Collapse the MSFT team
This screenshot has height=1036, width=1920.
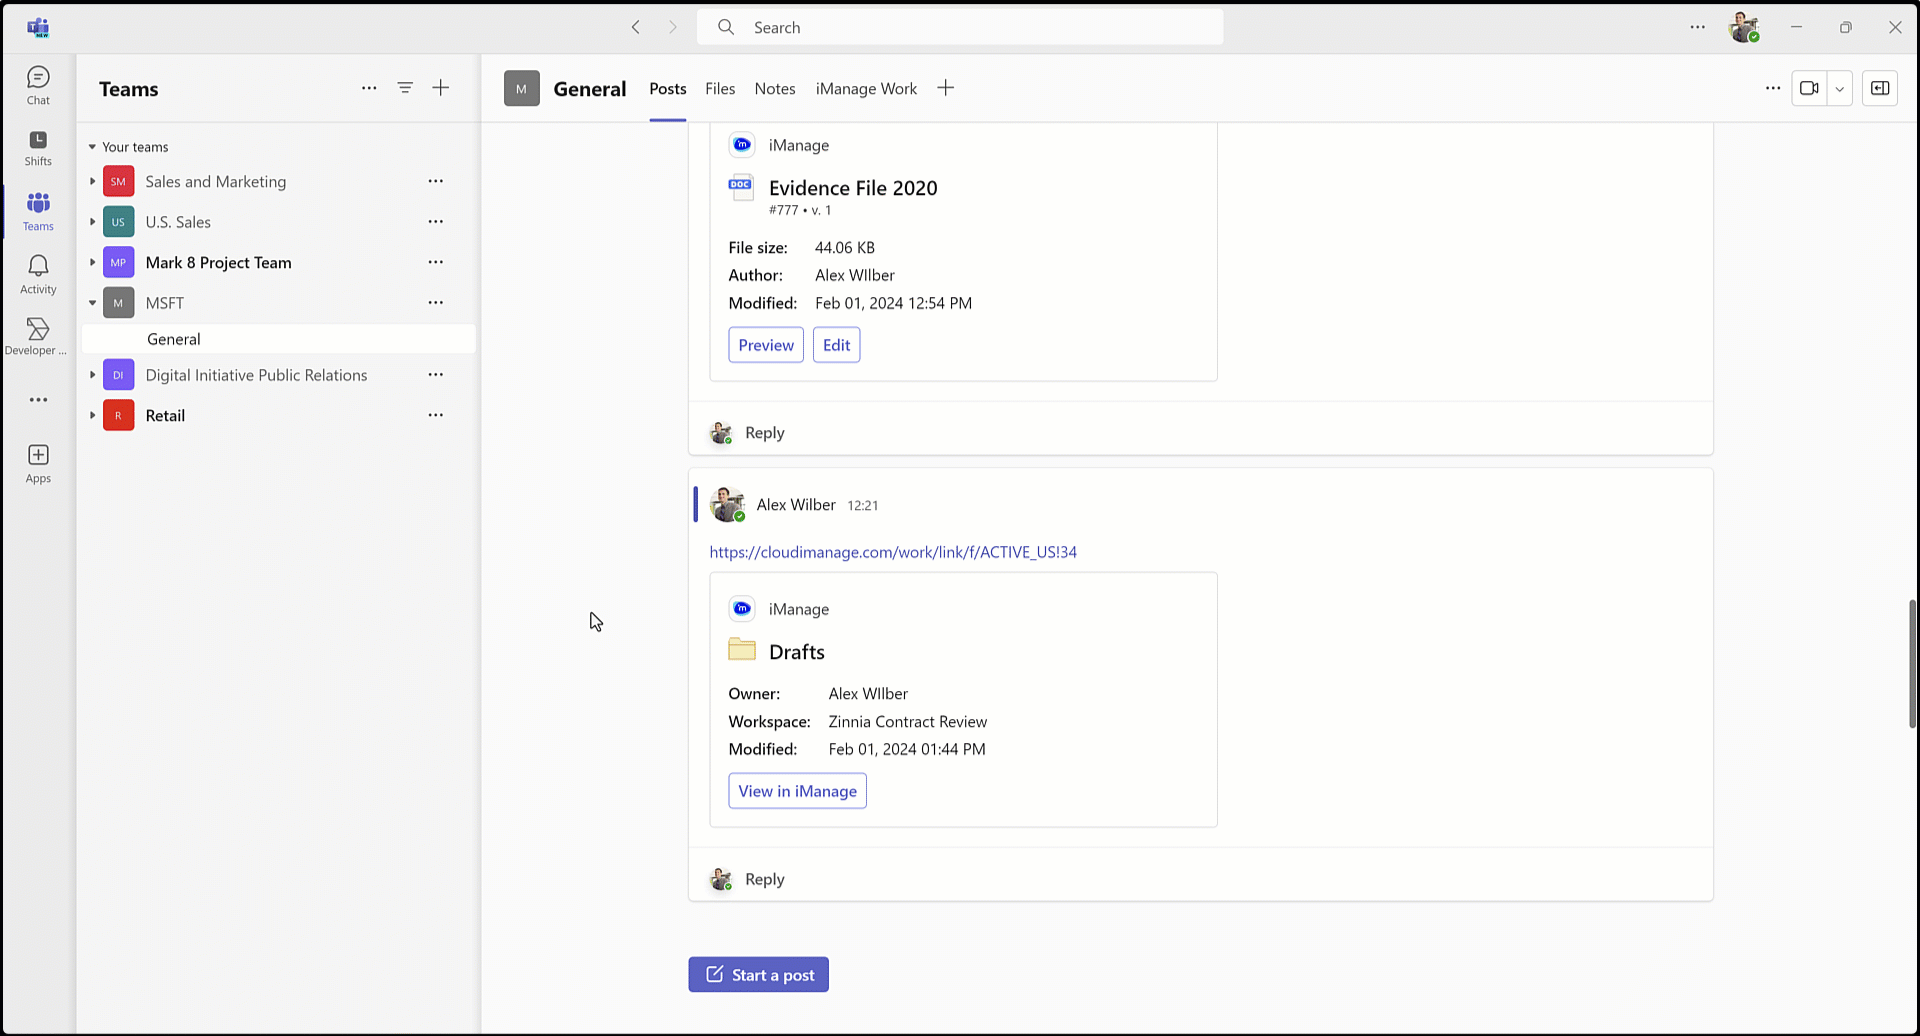92,302
